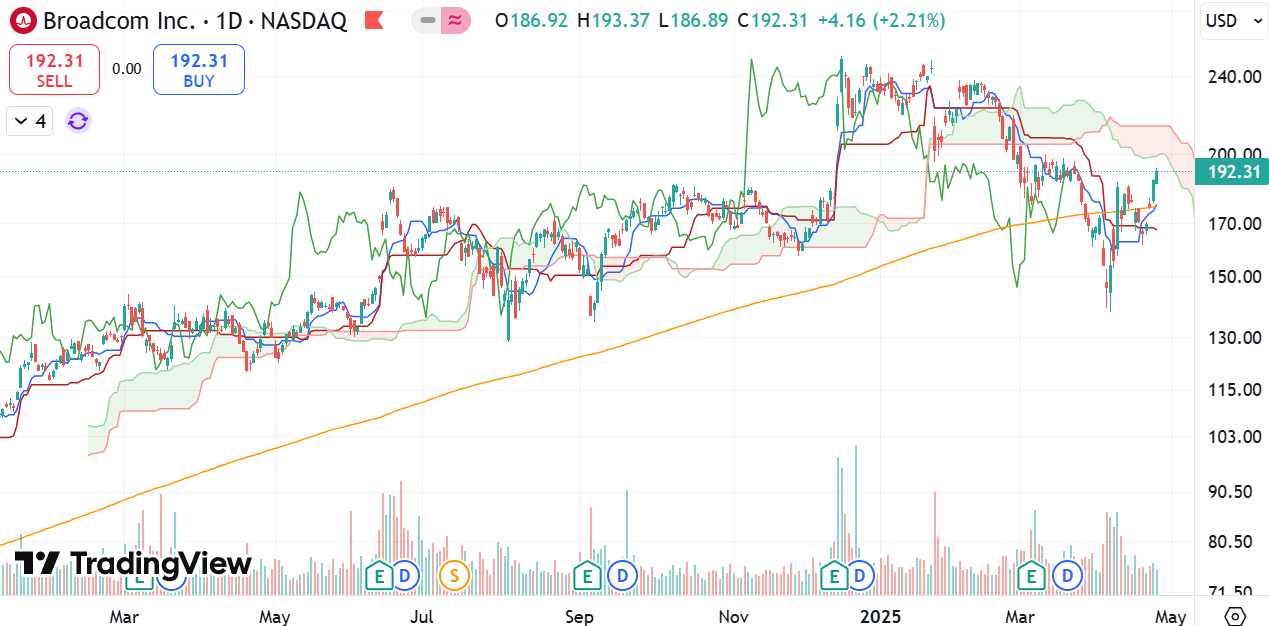Click the red SELL 192.31 button

[55, 70]
